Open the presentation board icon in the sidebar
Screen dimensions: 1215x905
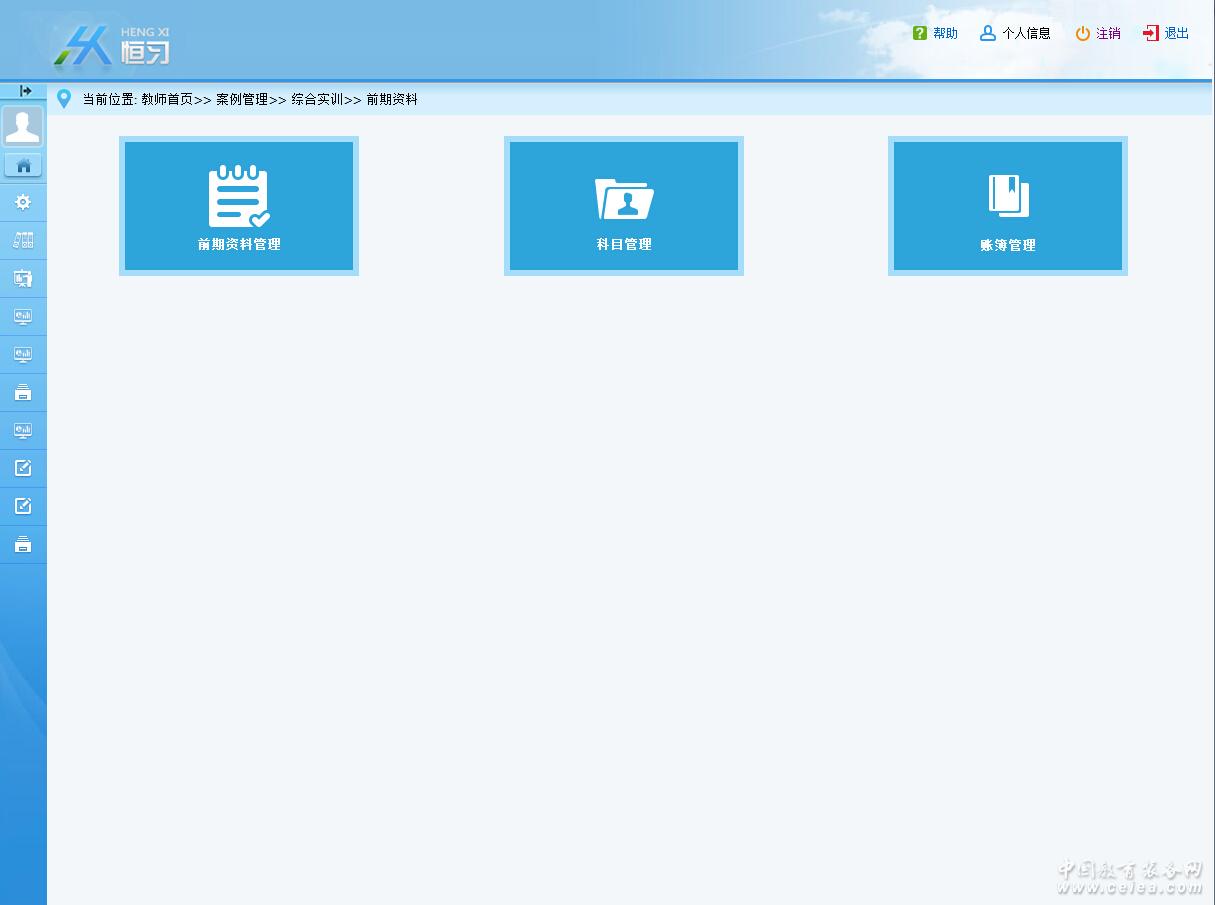[x=23, y=279]
